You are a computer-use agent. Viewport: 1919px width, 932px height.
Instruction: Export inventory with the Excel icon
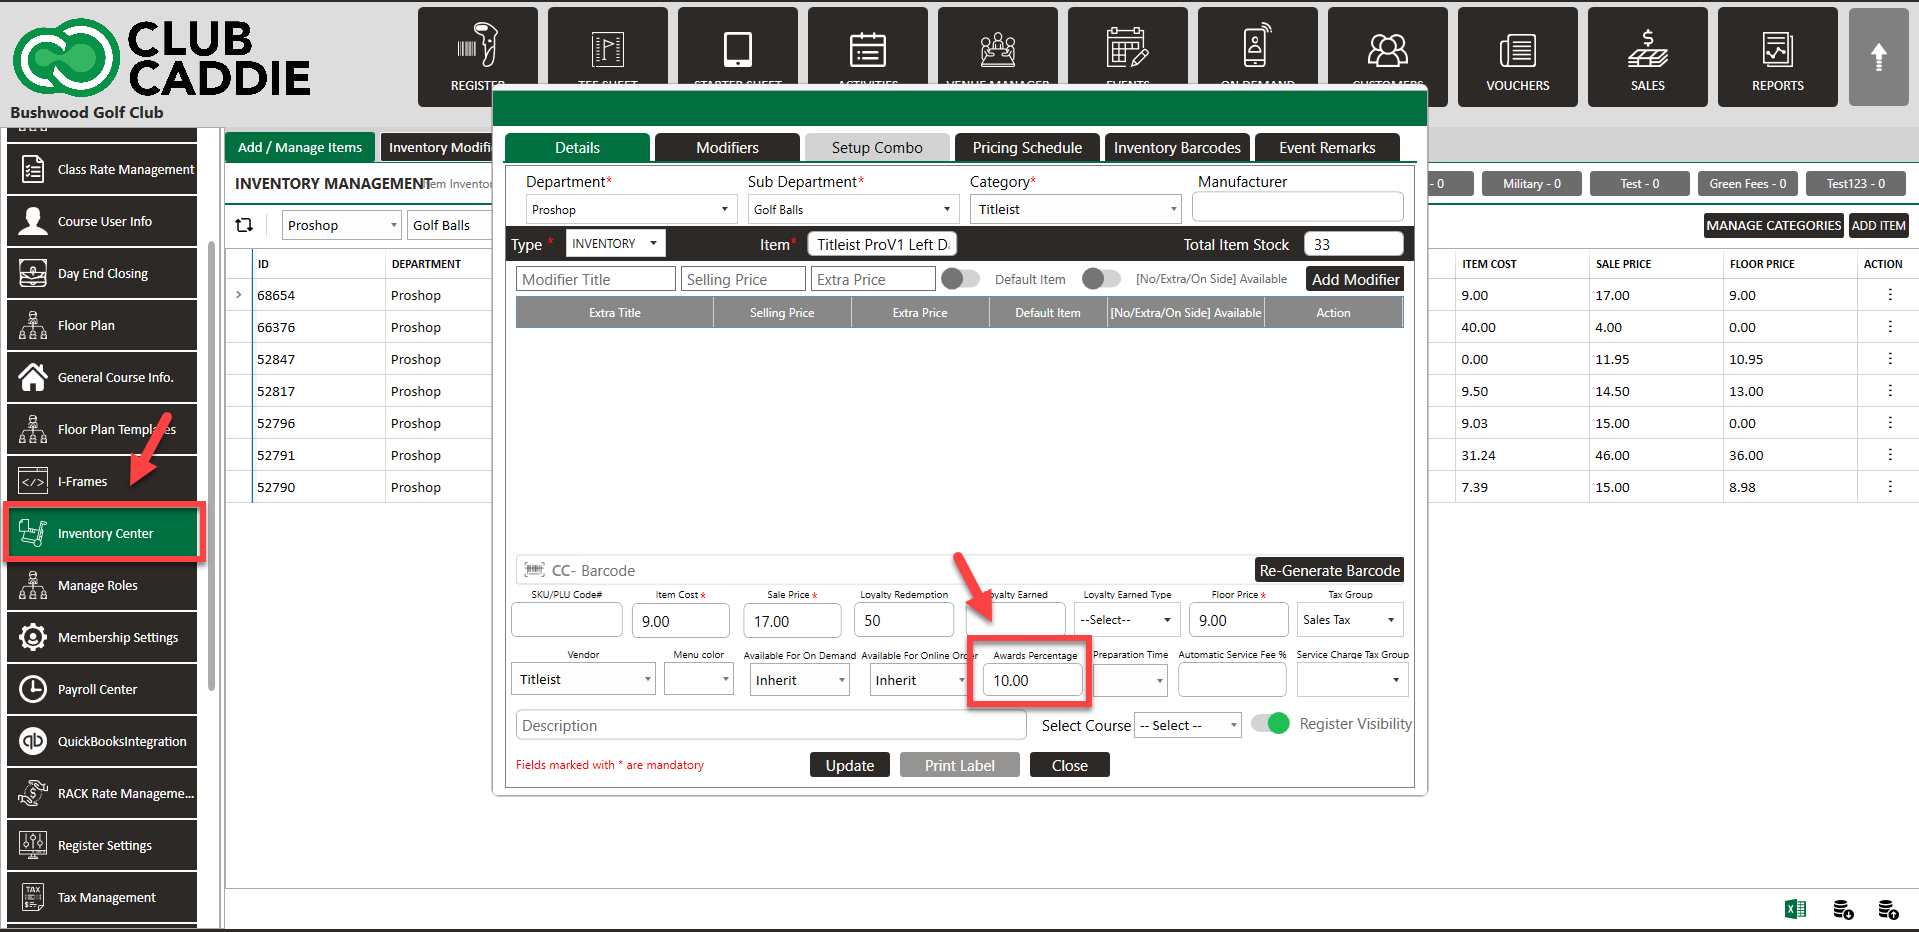pos(1795,909)
